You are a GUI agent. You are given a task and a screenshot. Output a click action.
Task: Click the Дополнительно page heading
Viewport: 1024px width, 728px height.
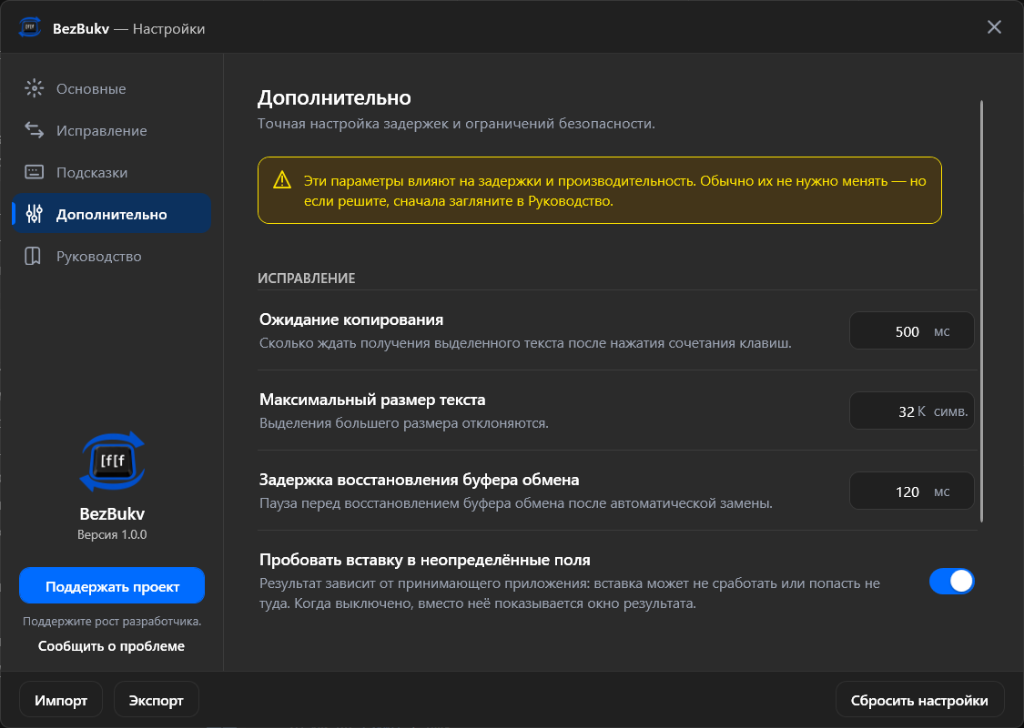point(334,97)
